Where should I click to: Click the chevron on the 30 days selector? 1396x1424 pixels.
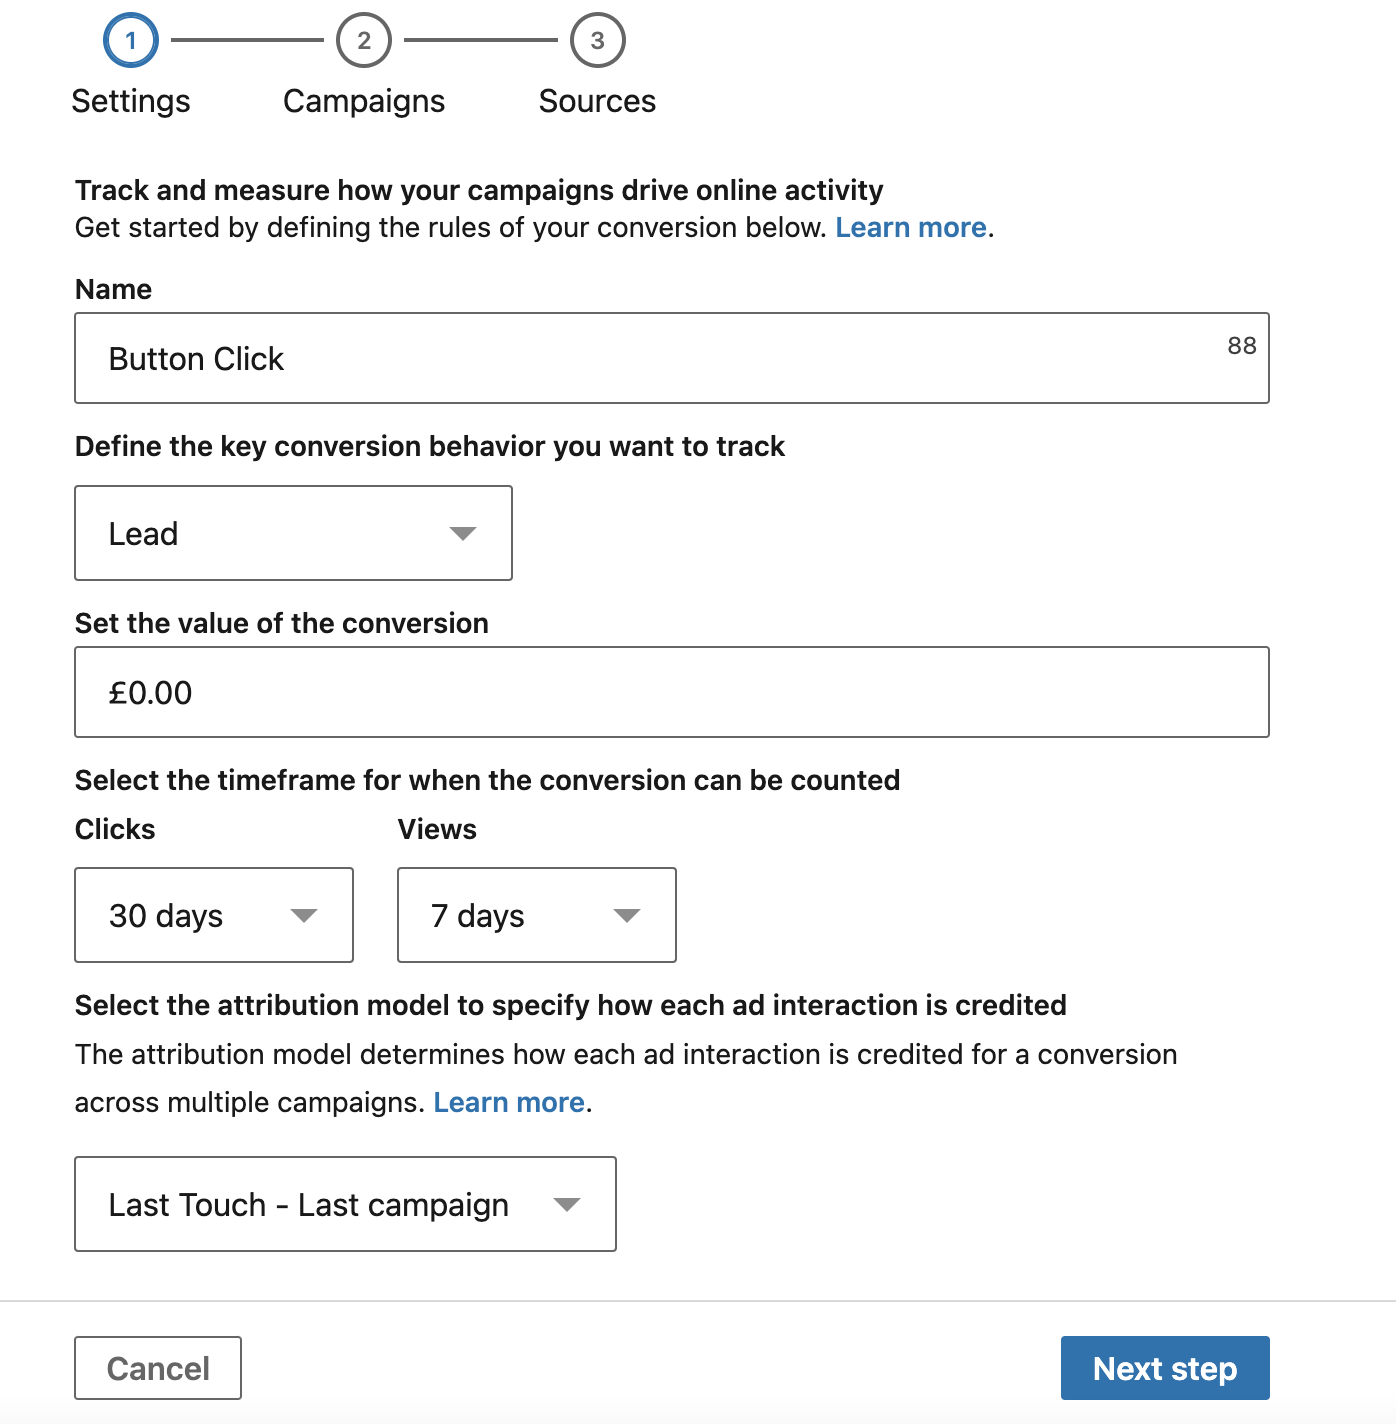point(305,915)
